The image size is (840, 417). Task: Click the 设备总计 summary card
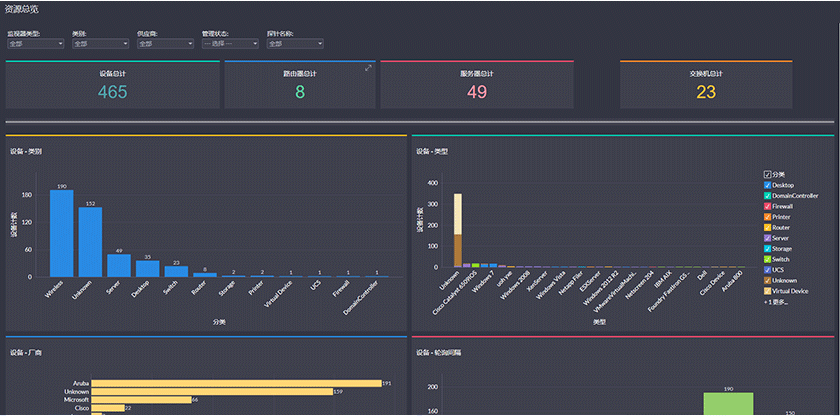112,85
